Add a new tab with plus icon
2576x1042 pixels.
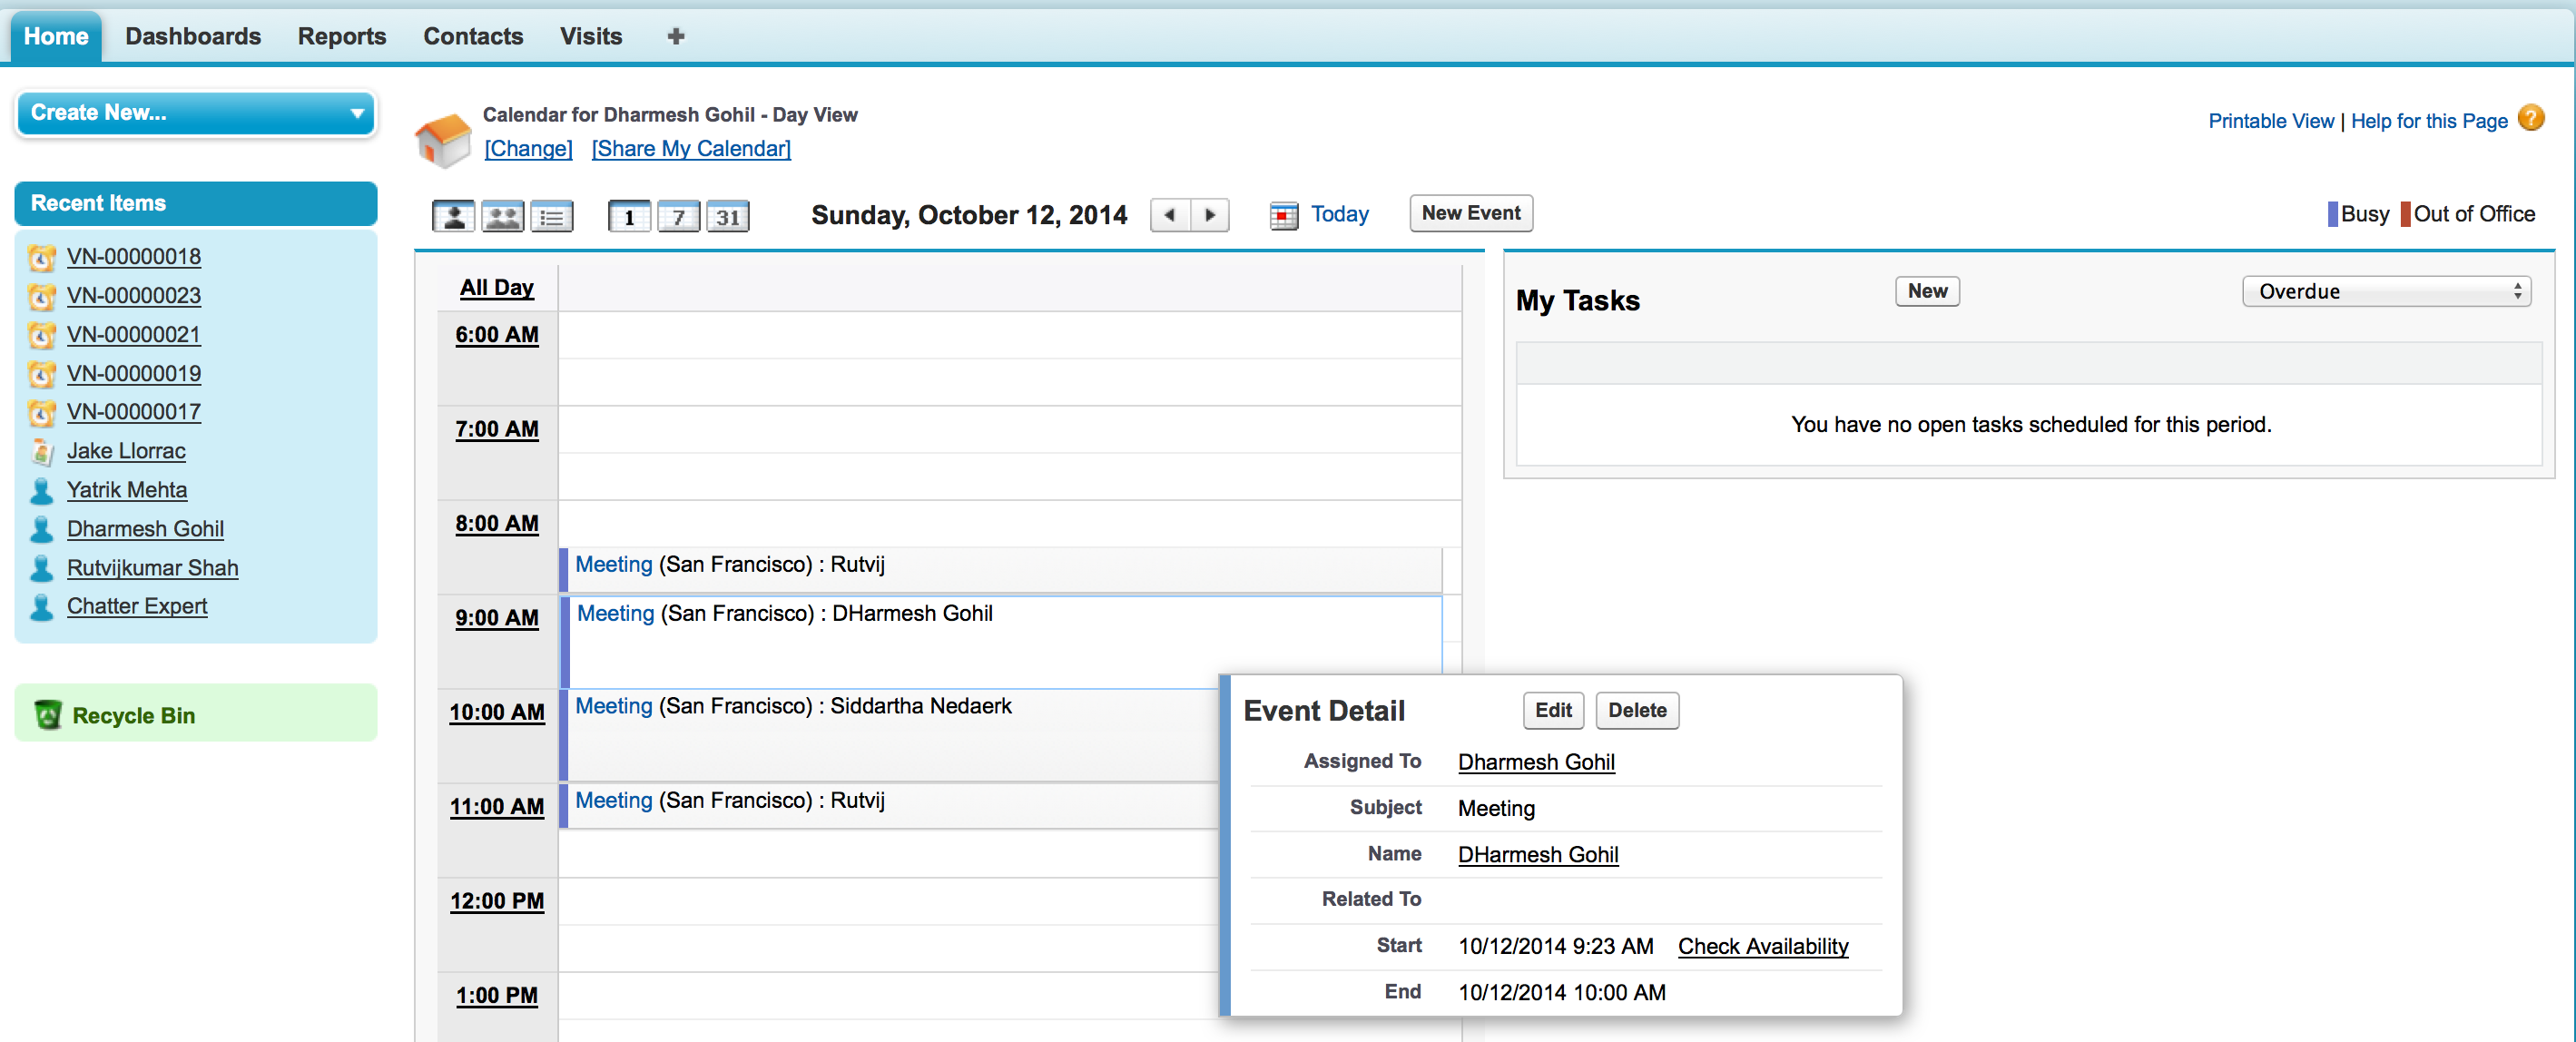click(675, 37)
